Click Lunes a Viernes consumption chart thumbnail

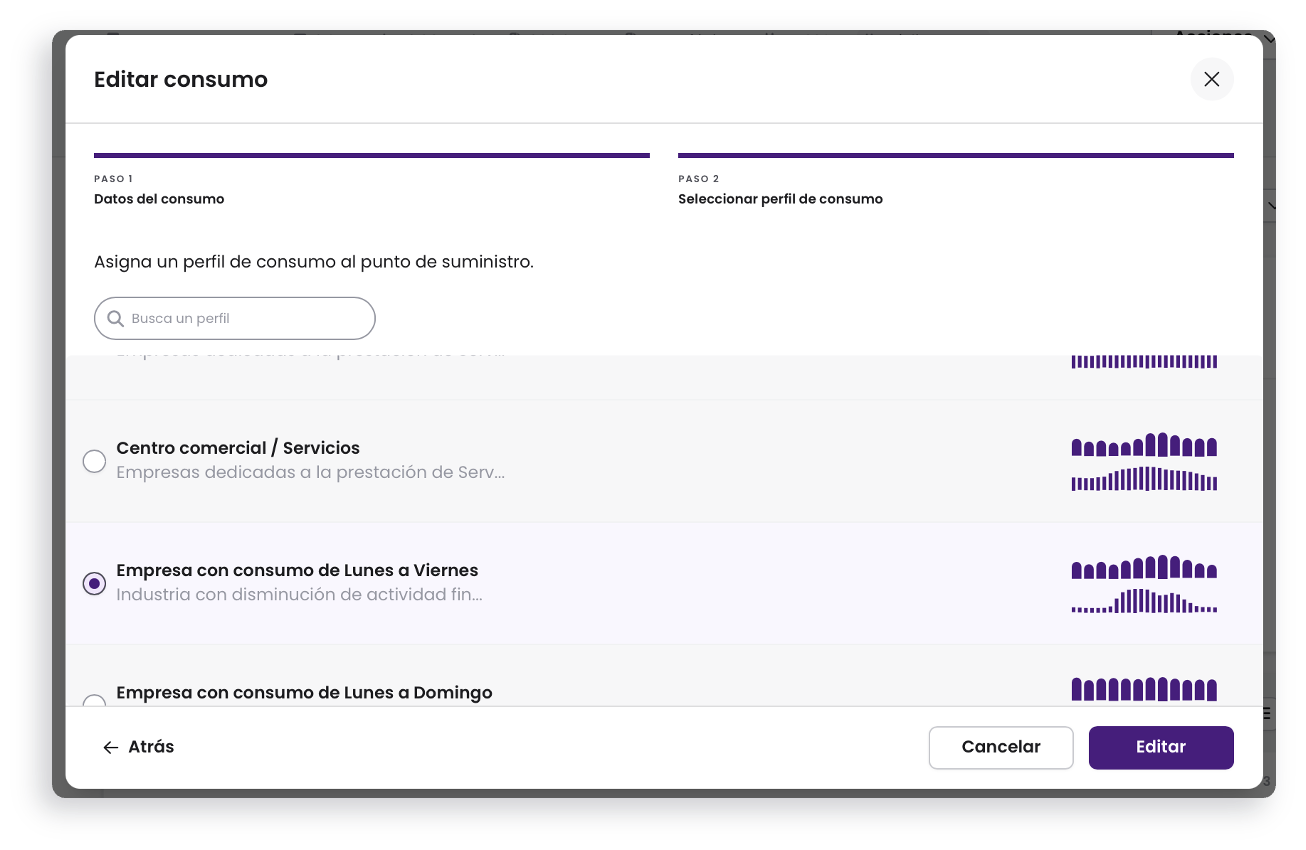1144,584
